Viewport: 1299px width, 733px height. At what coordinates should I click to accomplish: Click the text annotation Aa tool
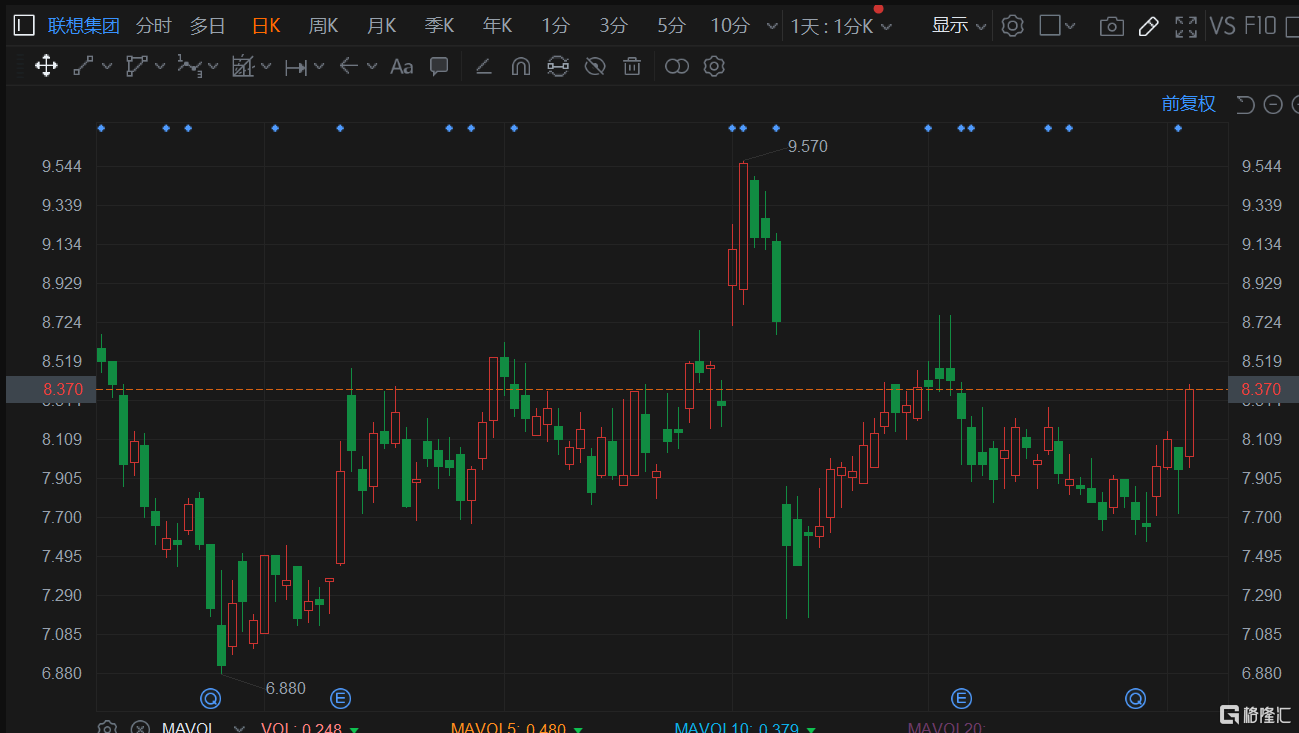click(401, 67)
